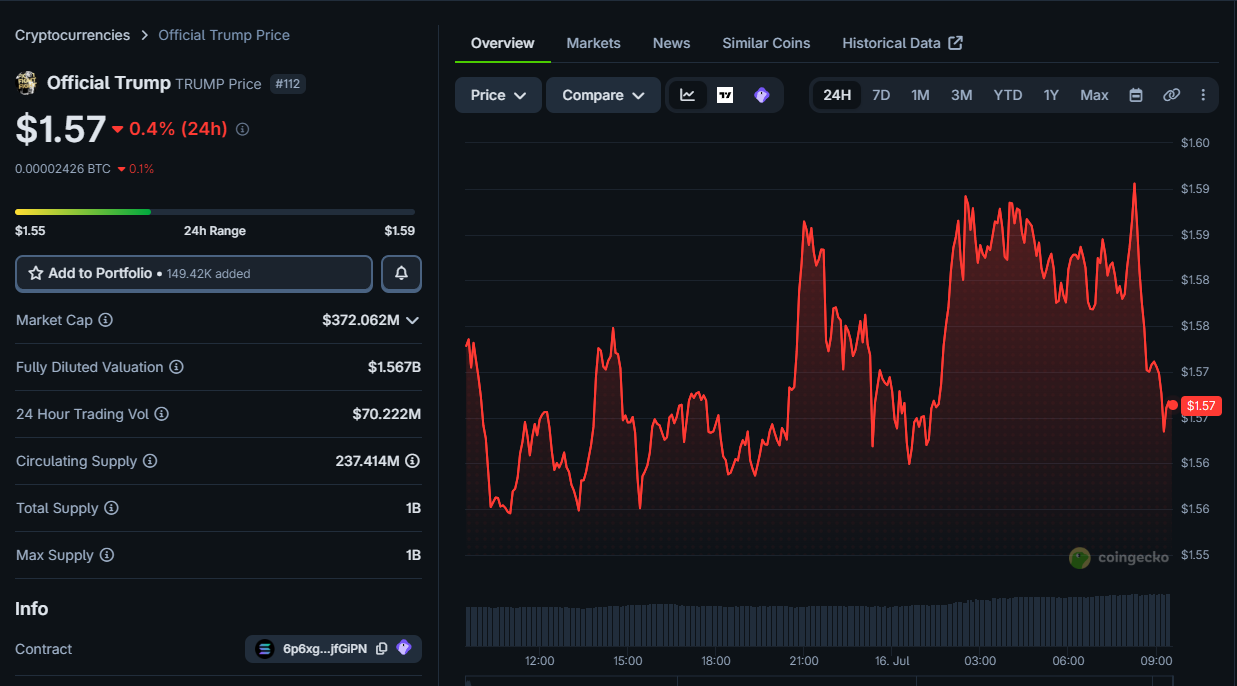Screen dimensions: 1237x686
Task: Open the chart more options menu
Action: [x=1203, y=95]
